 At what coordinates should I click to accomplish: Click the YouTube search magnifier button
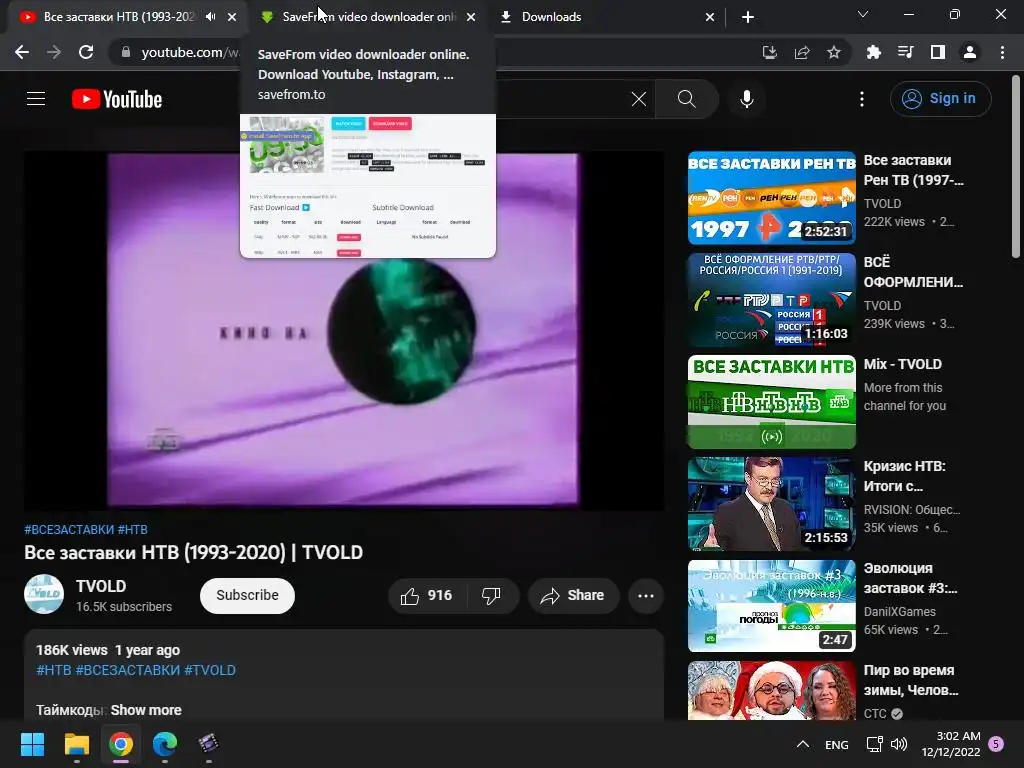pos(686,99)
